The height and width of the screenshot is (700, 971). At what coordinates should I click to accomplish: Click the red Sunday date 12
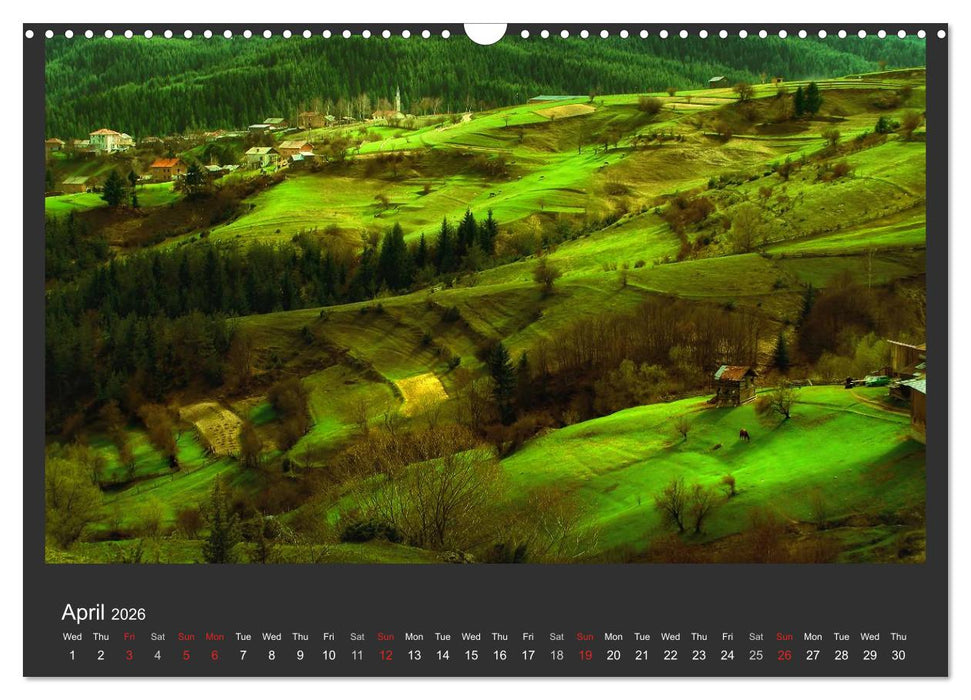[384, 652]
